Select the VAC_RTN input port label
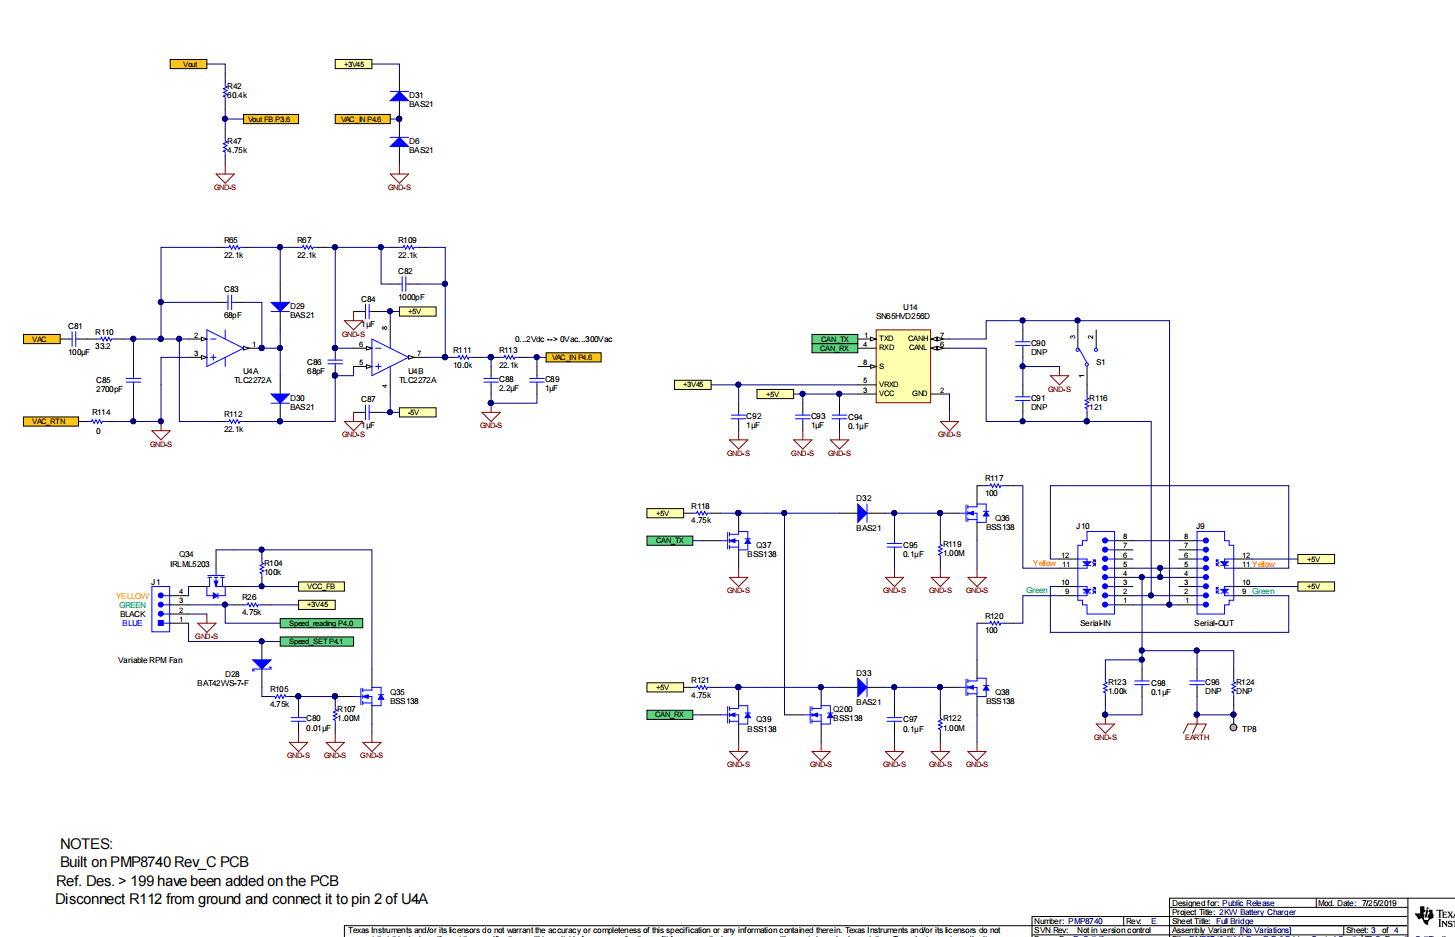 (x=50, y=421)
